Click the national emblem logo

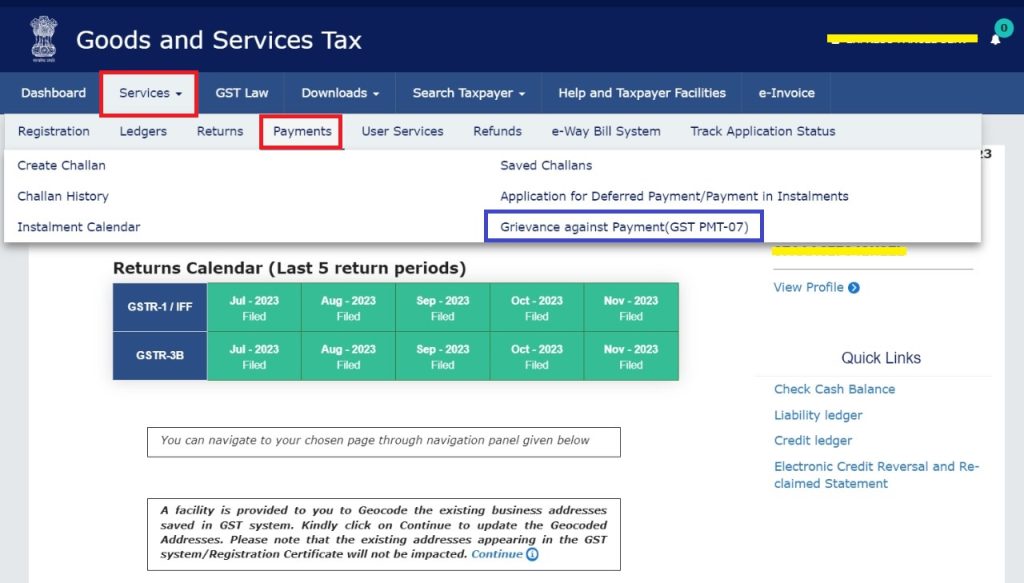[x=43, y=40]
